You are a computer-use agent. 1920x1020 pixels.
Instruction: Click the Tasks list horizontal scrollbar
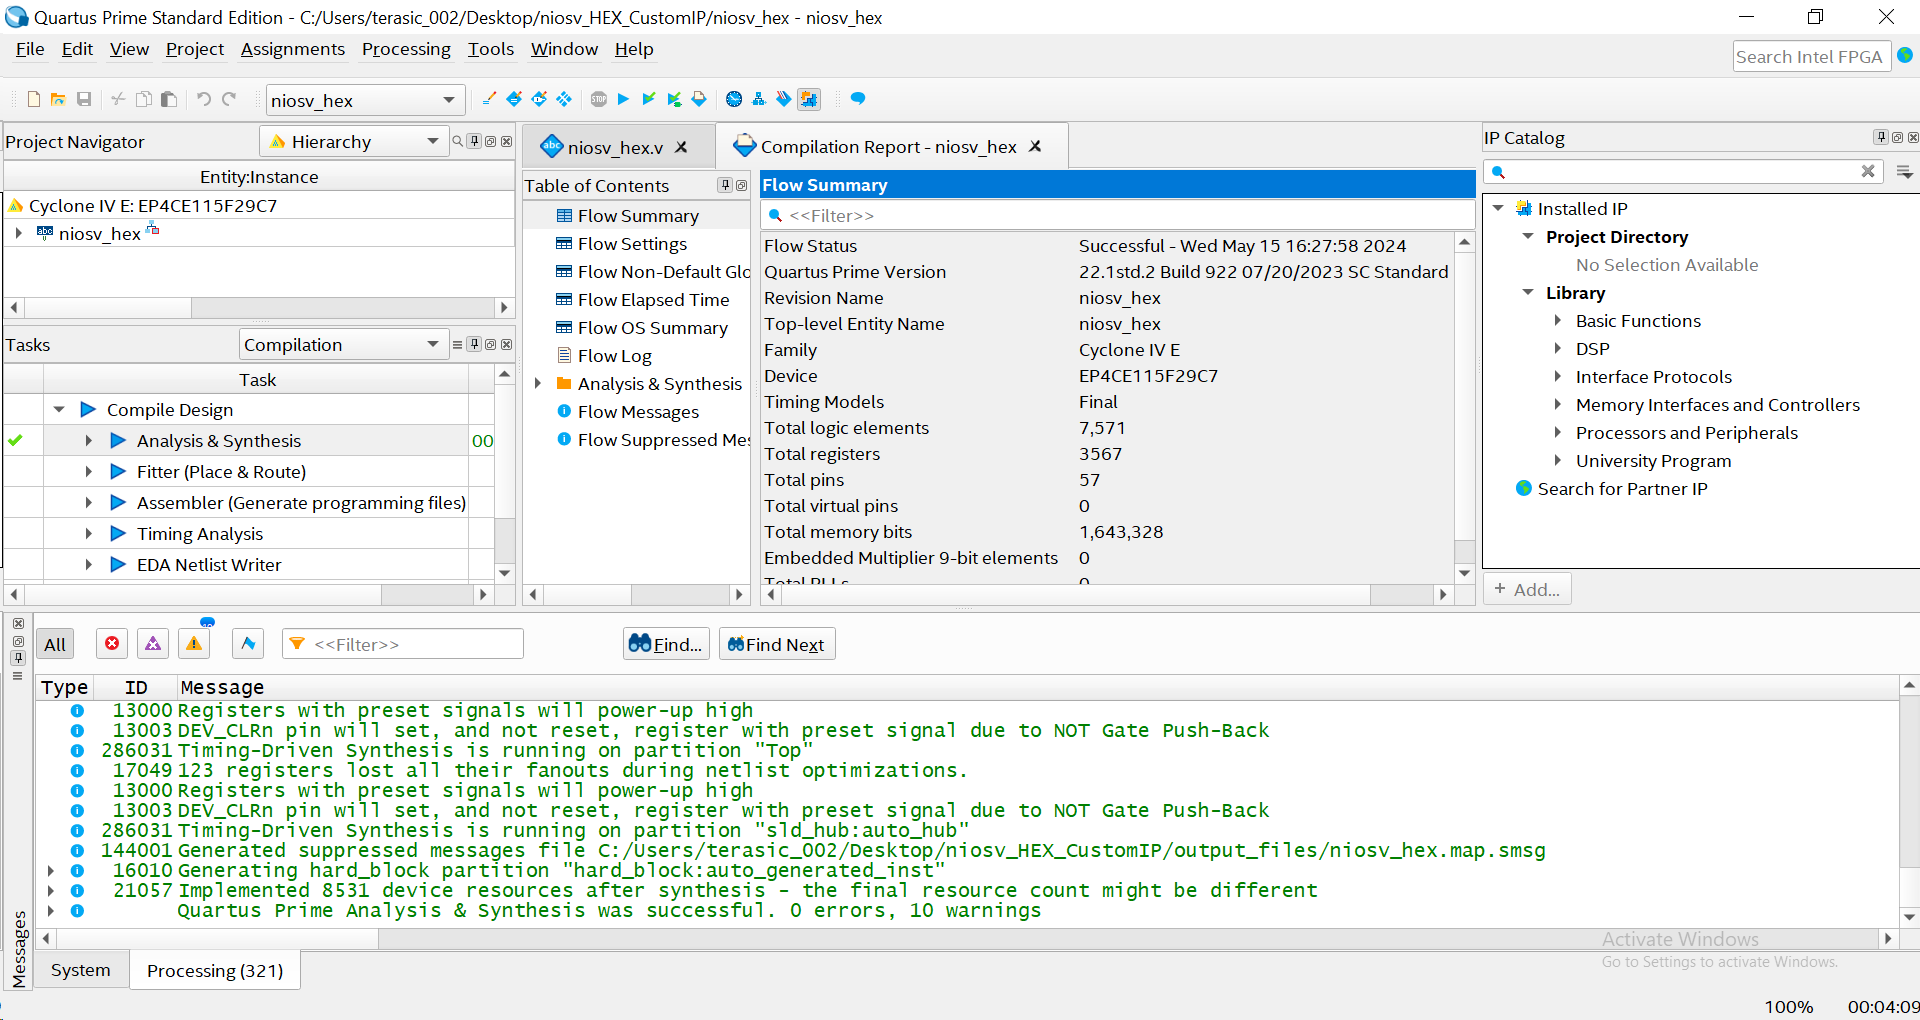(x=248, y=595)
